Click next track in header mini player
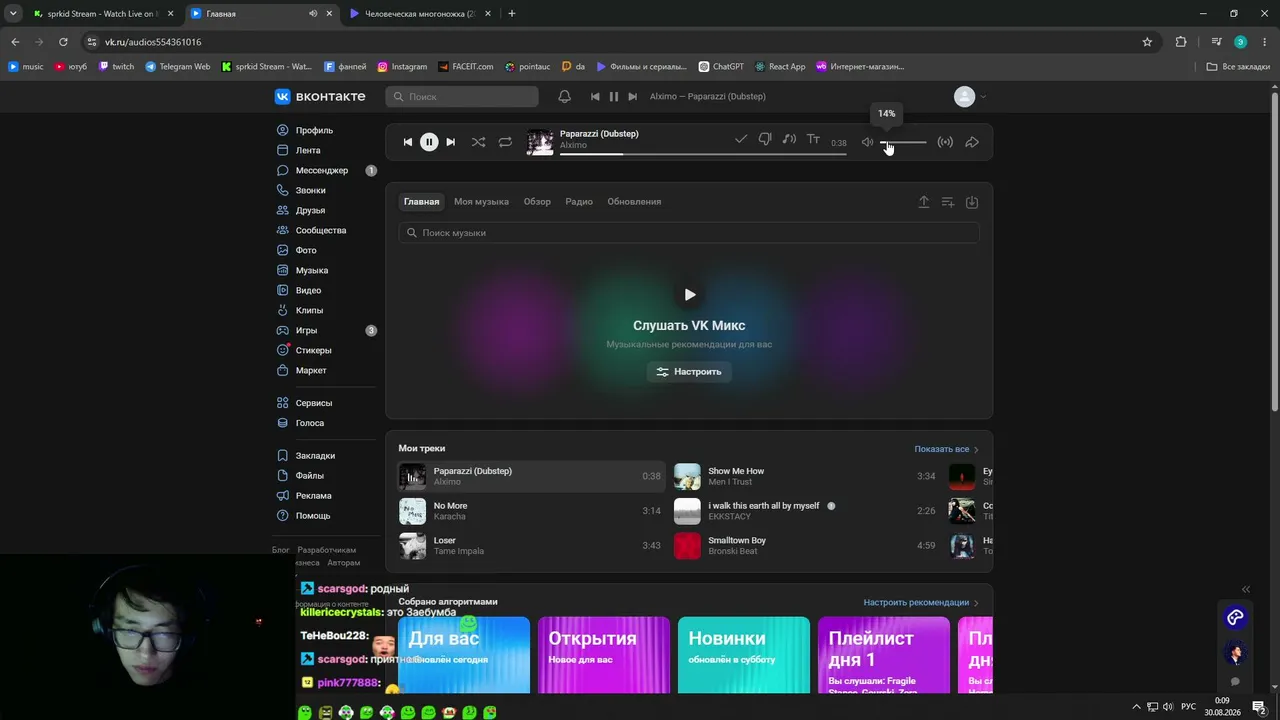 click(632, 96)
